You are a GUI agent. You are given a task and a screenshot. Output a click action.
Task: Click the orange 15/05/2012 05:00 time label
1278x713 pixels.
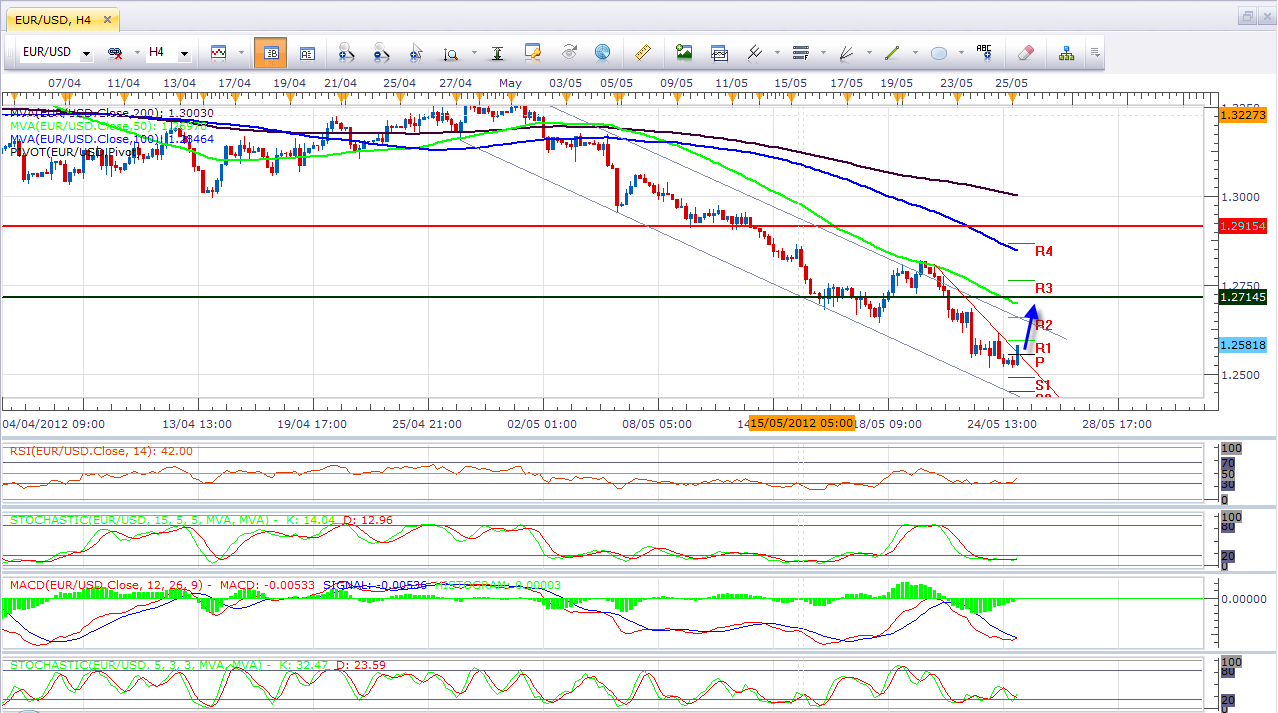(x=803, y=423)
